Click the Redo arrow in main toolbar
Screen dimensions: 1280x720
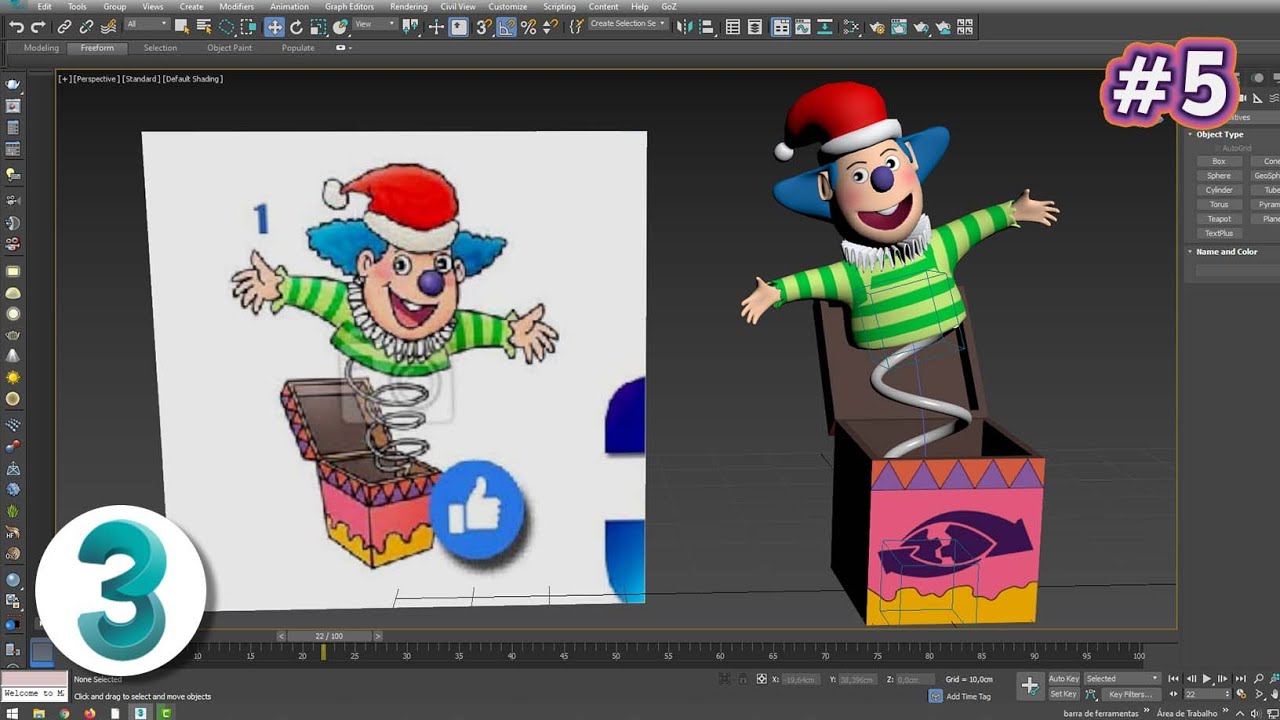click(x=38, y=27)
